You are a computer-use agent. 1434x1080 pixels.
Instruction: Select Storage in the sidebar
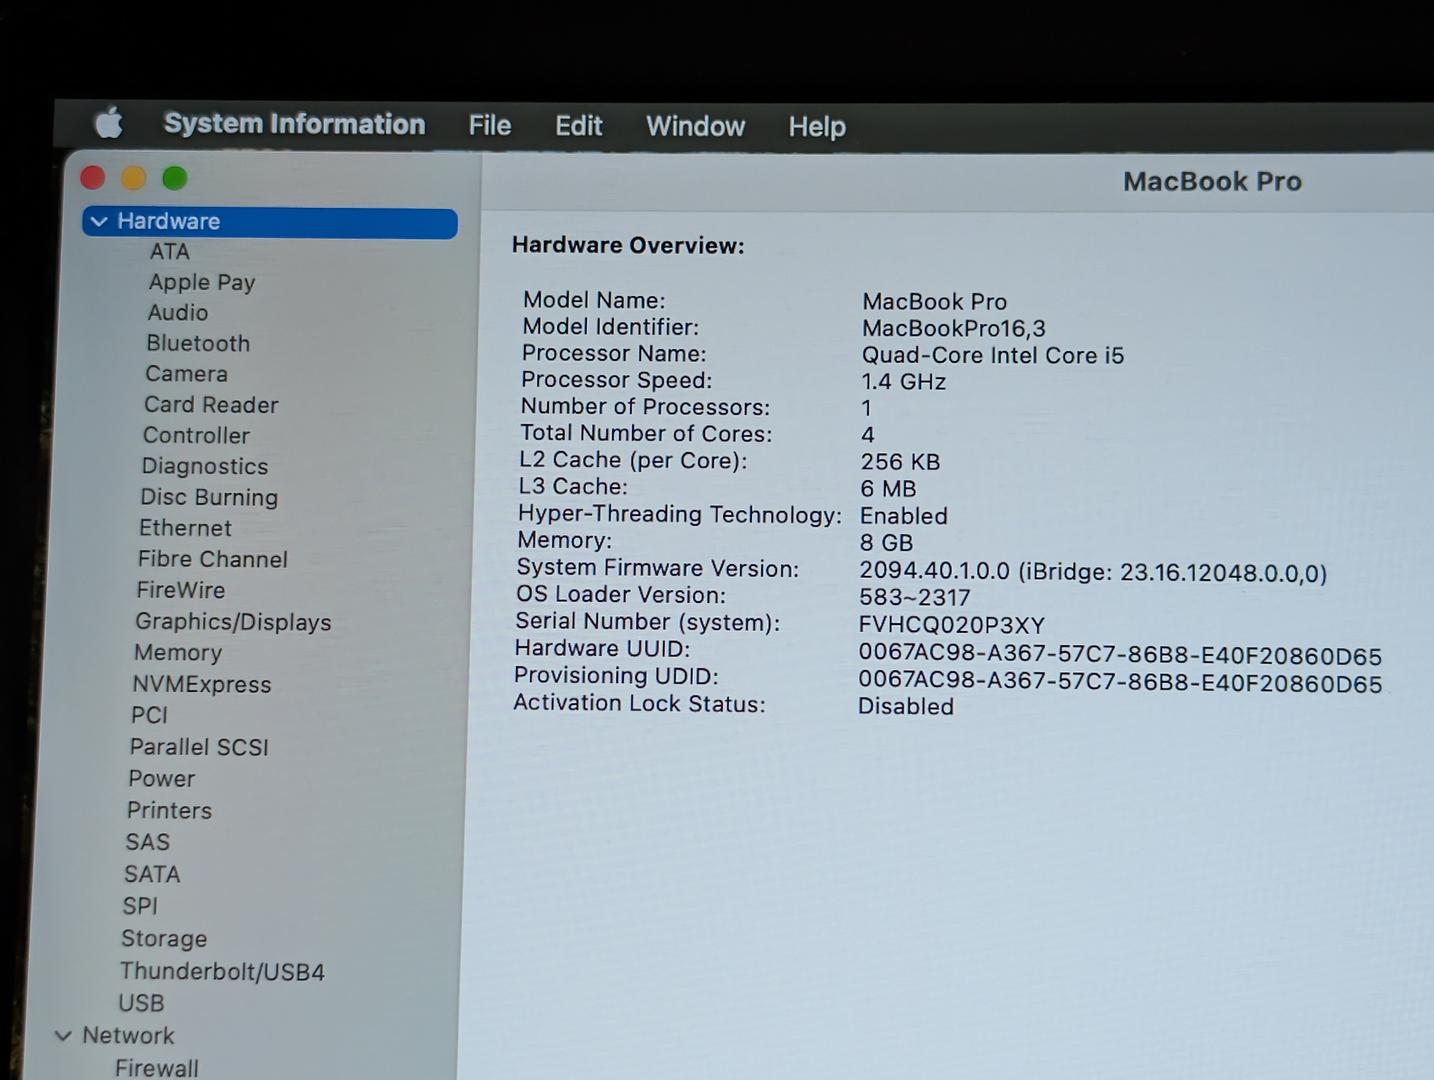coord(164,939)
